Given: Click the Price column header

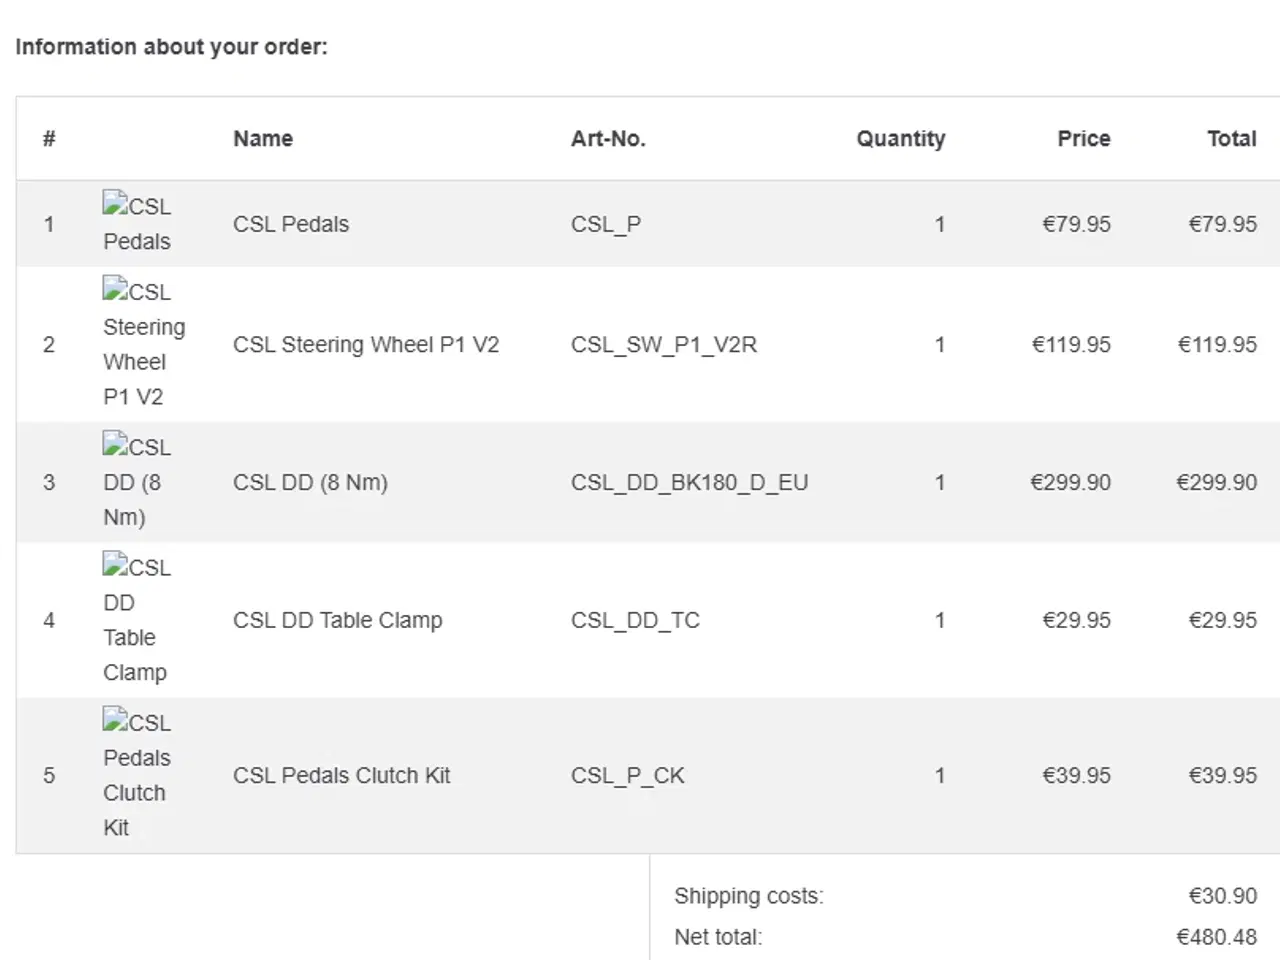Looking at the screenshot, I should click(1084, 139).
